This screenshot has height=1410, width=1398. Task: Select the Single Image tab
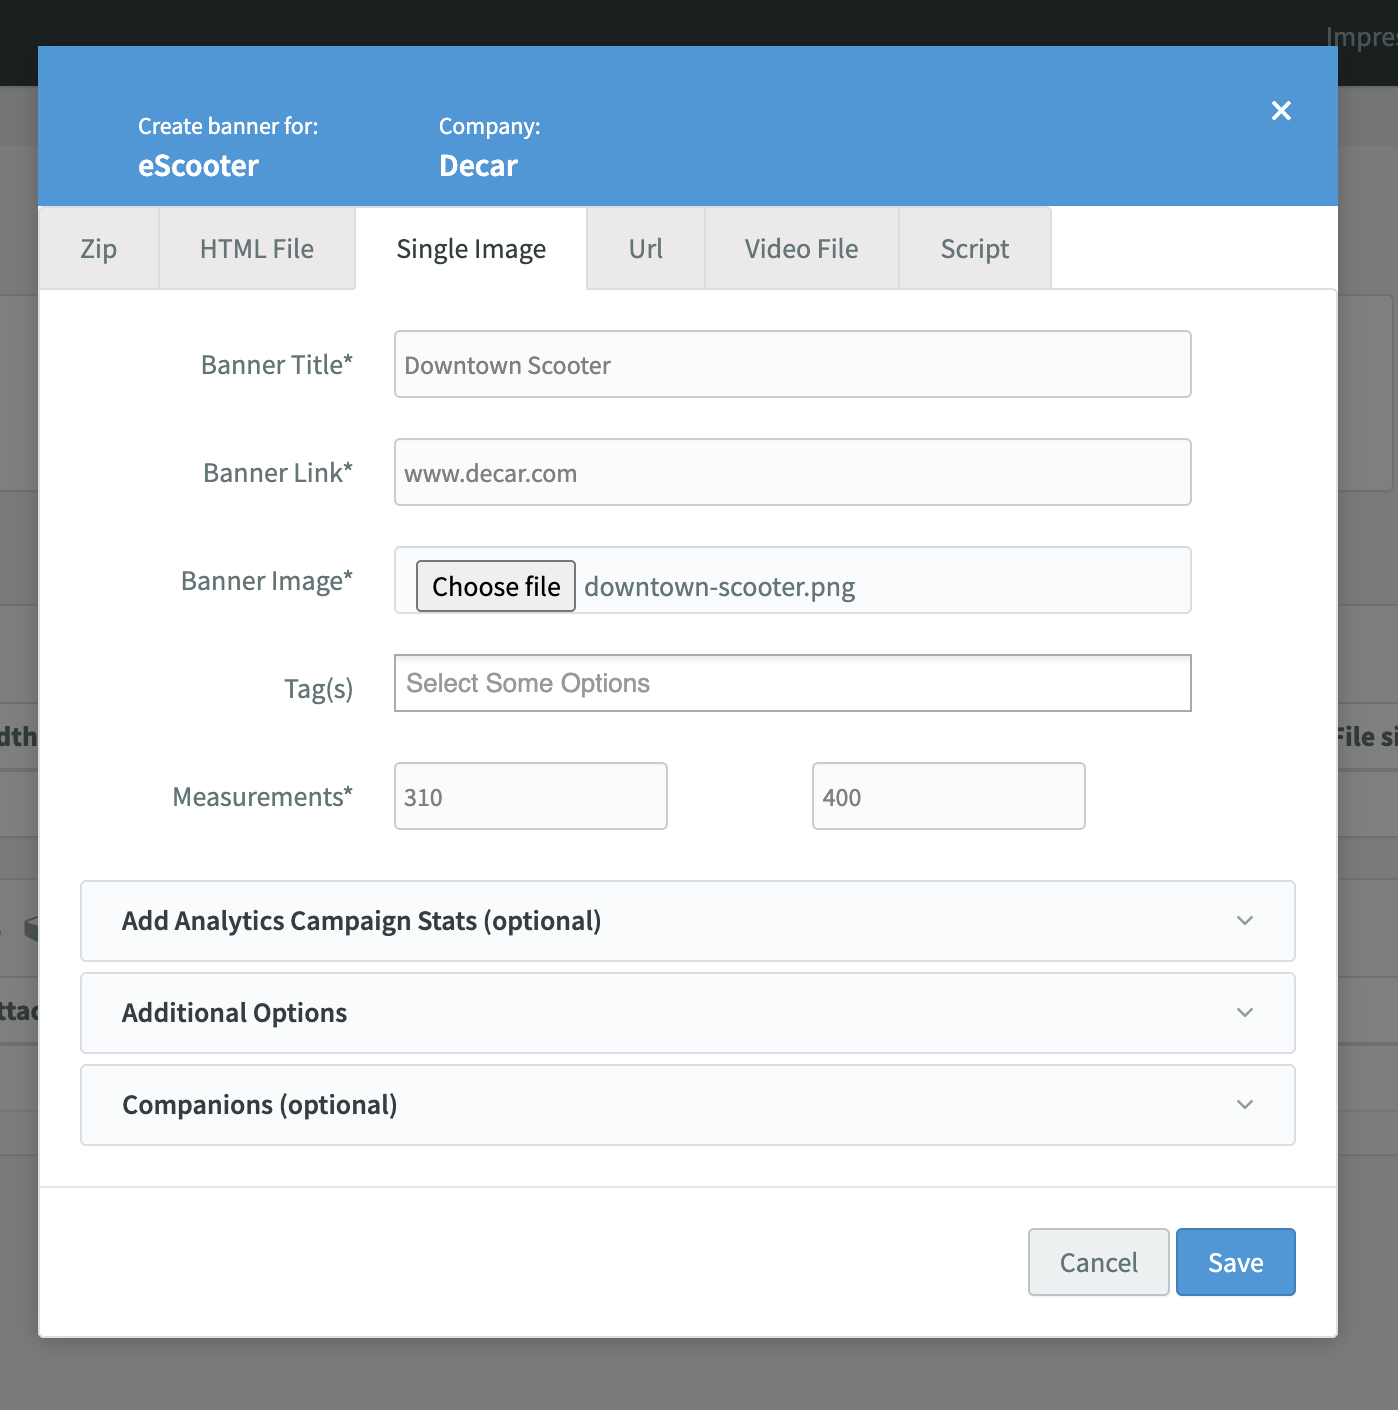[x=471, y=249]
